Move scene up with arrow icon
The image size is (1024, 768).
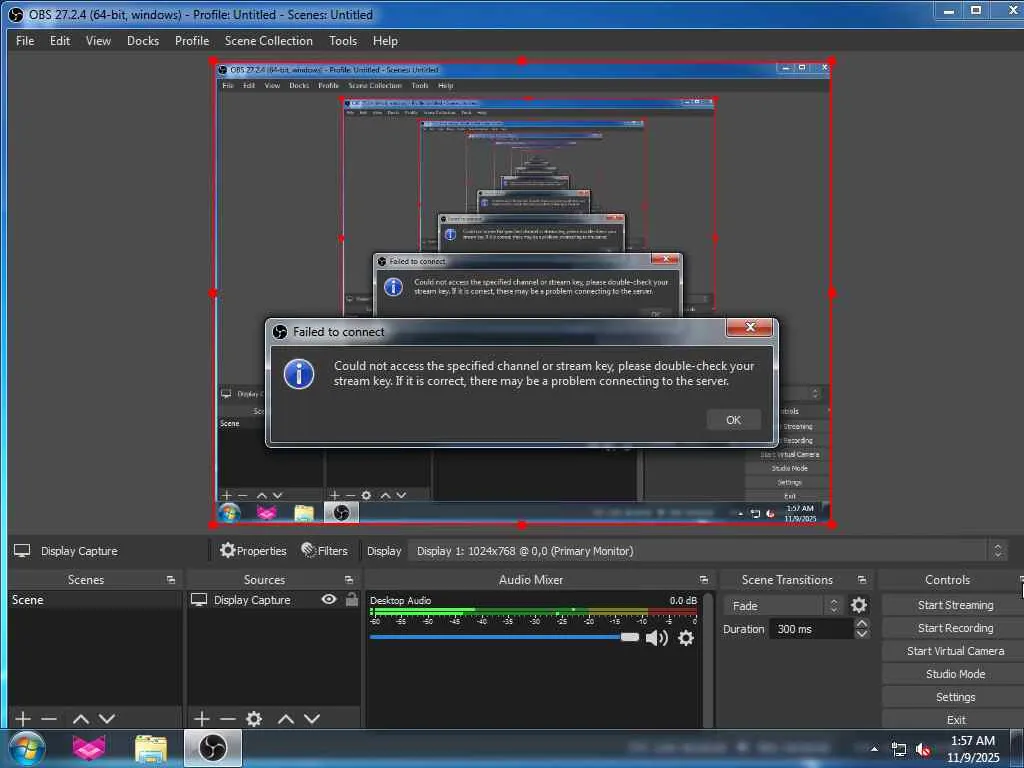(x=81, y=718)
